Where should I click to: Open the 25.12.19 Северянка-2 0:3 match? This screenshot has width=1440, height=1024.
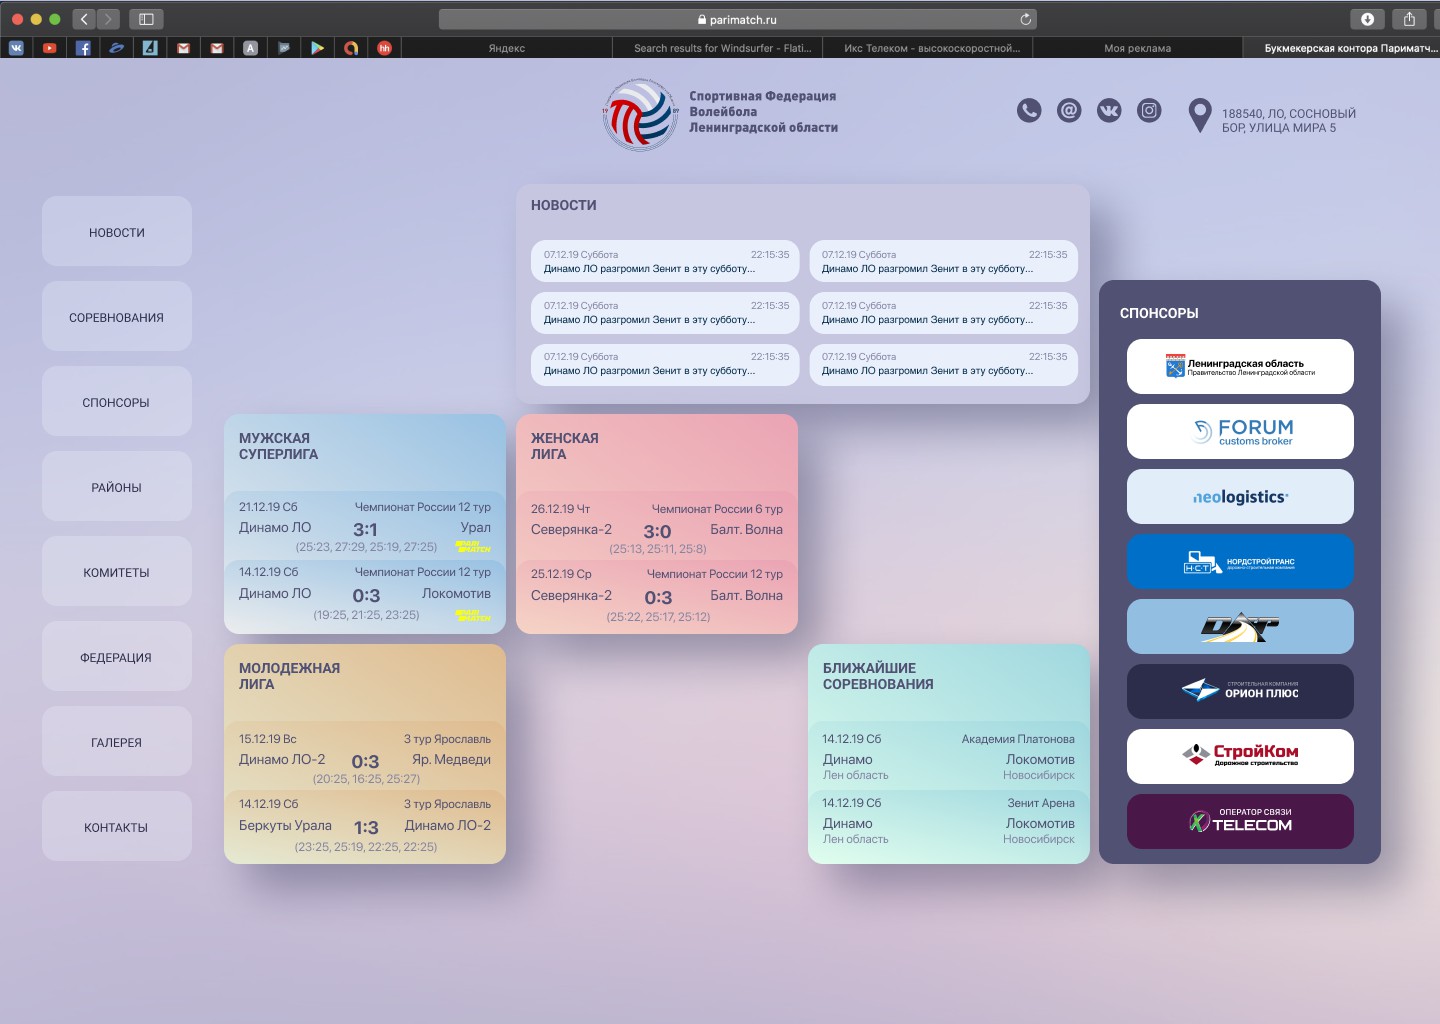(x=657, y=595)
